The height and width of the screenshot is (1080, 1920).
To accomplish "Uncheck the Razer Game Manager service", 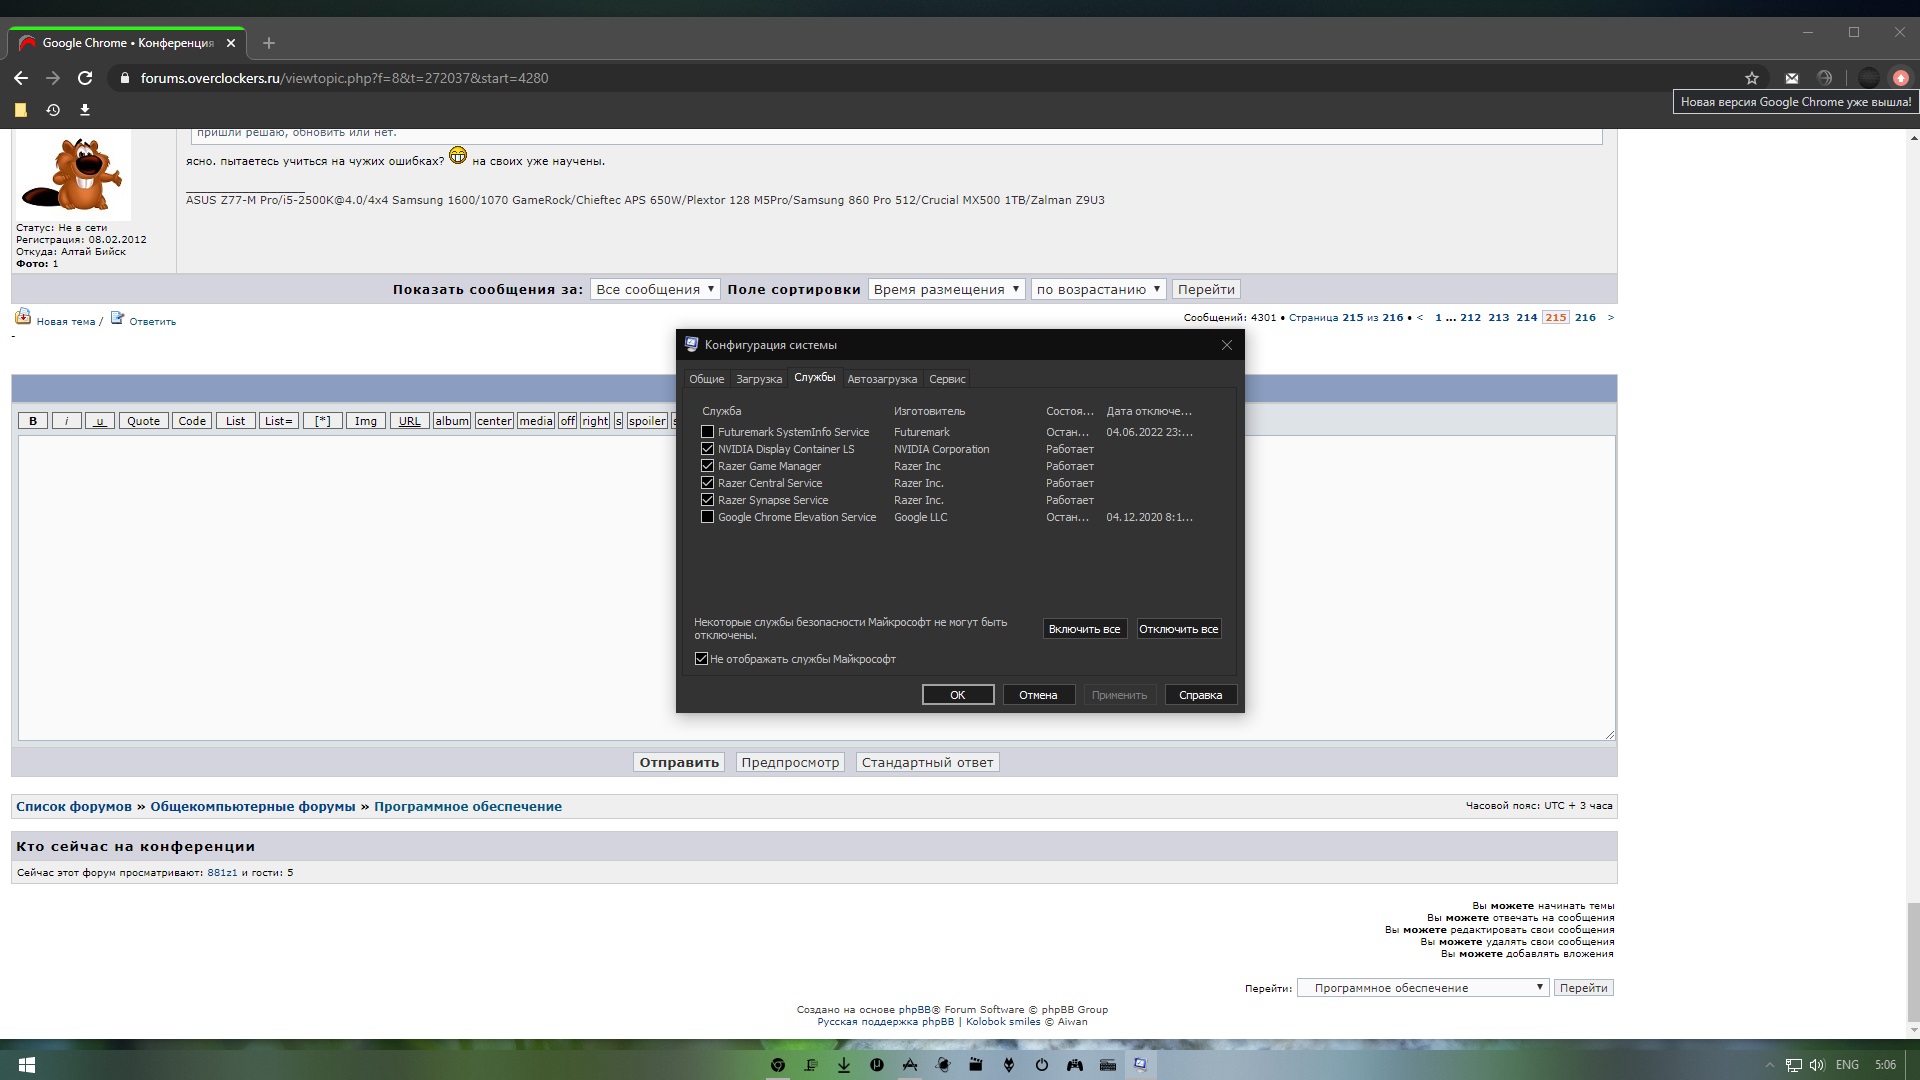I will tap(708, 466).
